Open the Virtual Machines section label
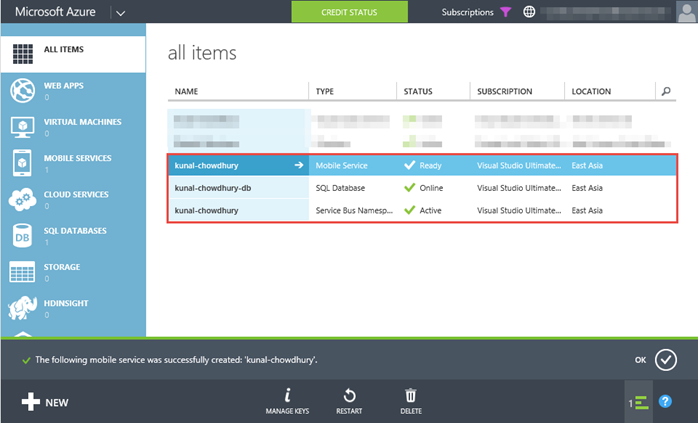The height and width of the screenshot is (423, 698). tap(82, 122)
